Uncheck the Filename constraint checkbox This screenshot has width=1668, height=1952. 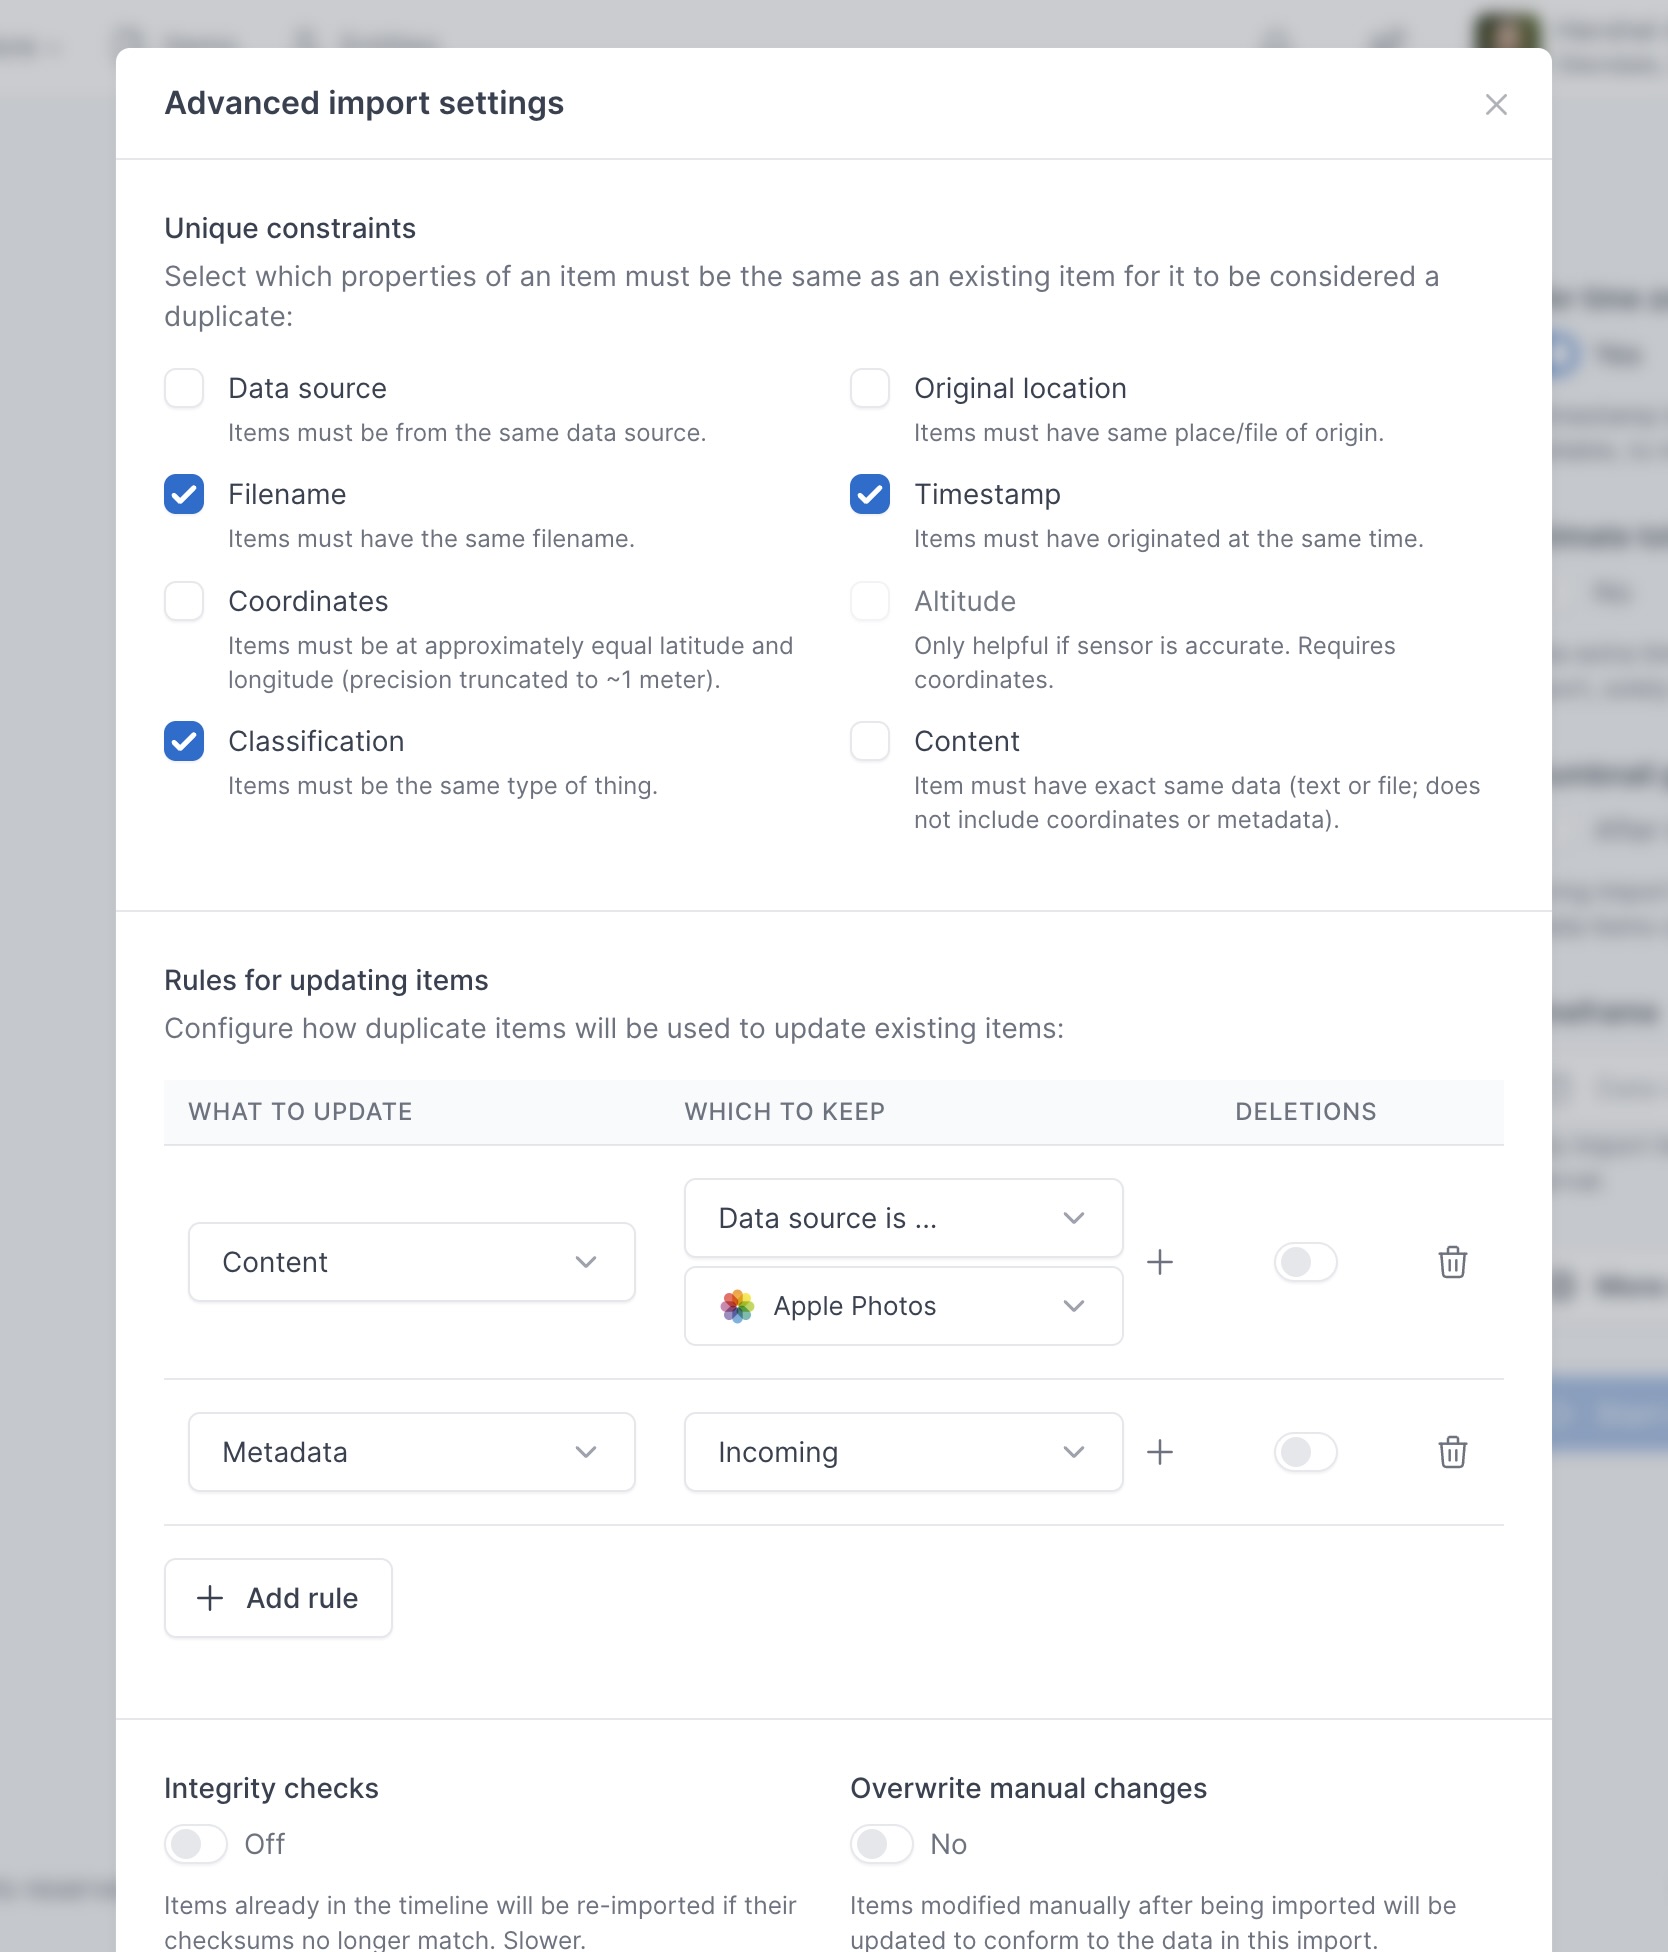[184, 494]
